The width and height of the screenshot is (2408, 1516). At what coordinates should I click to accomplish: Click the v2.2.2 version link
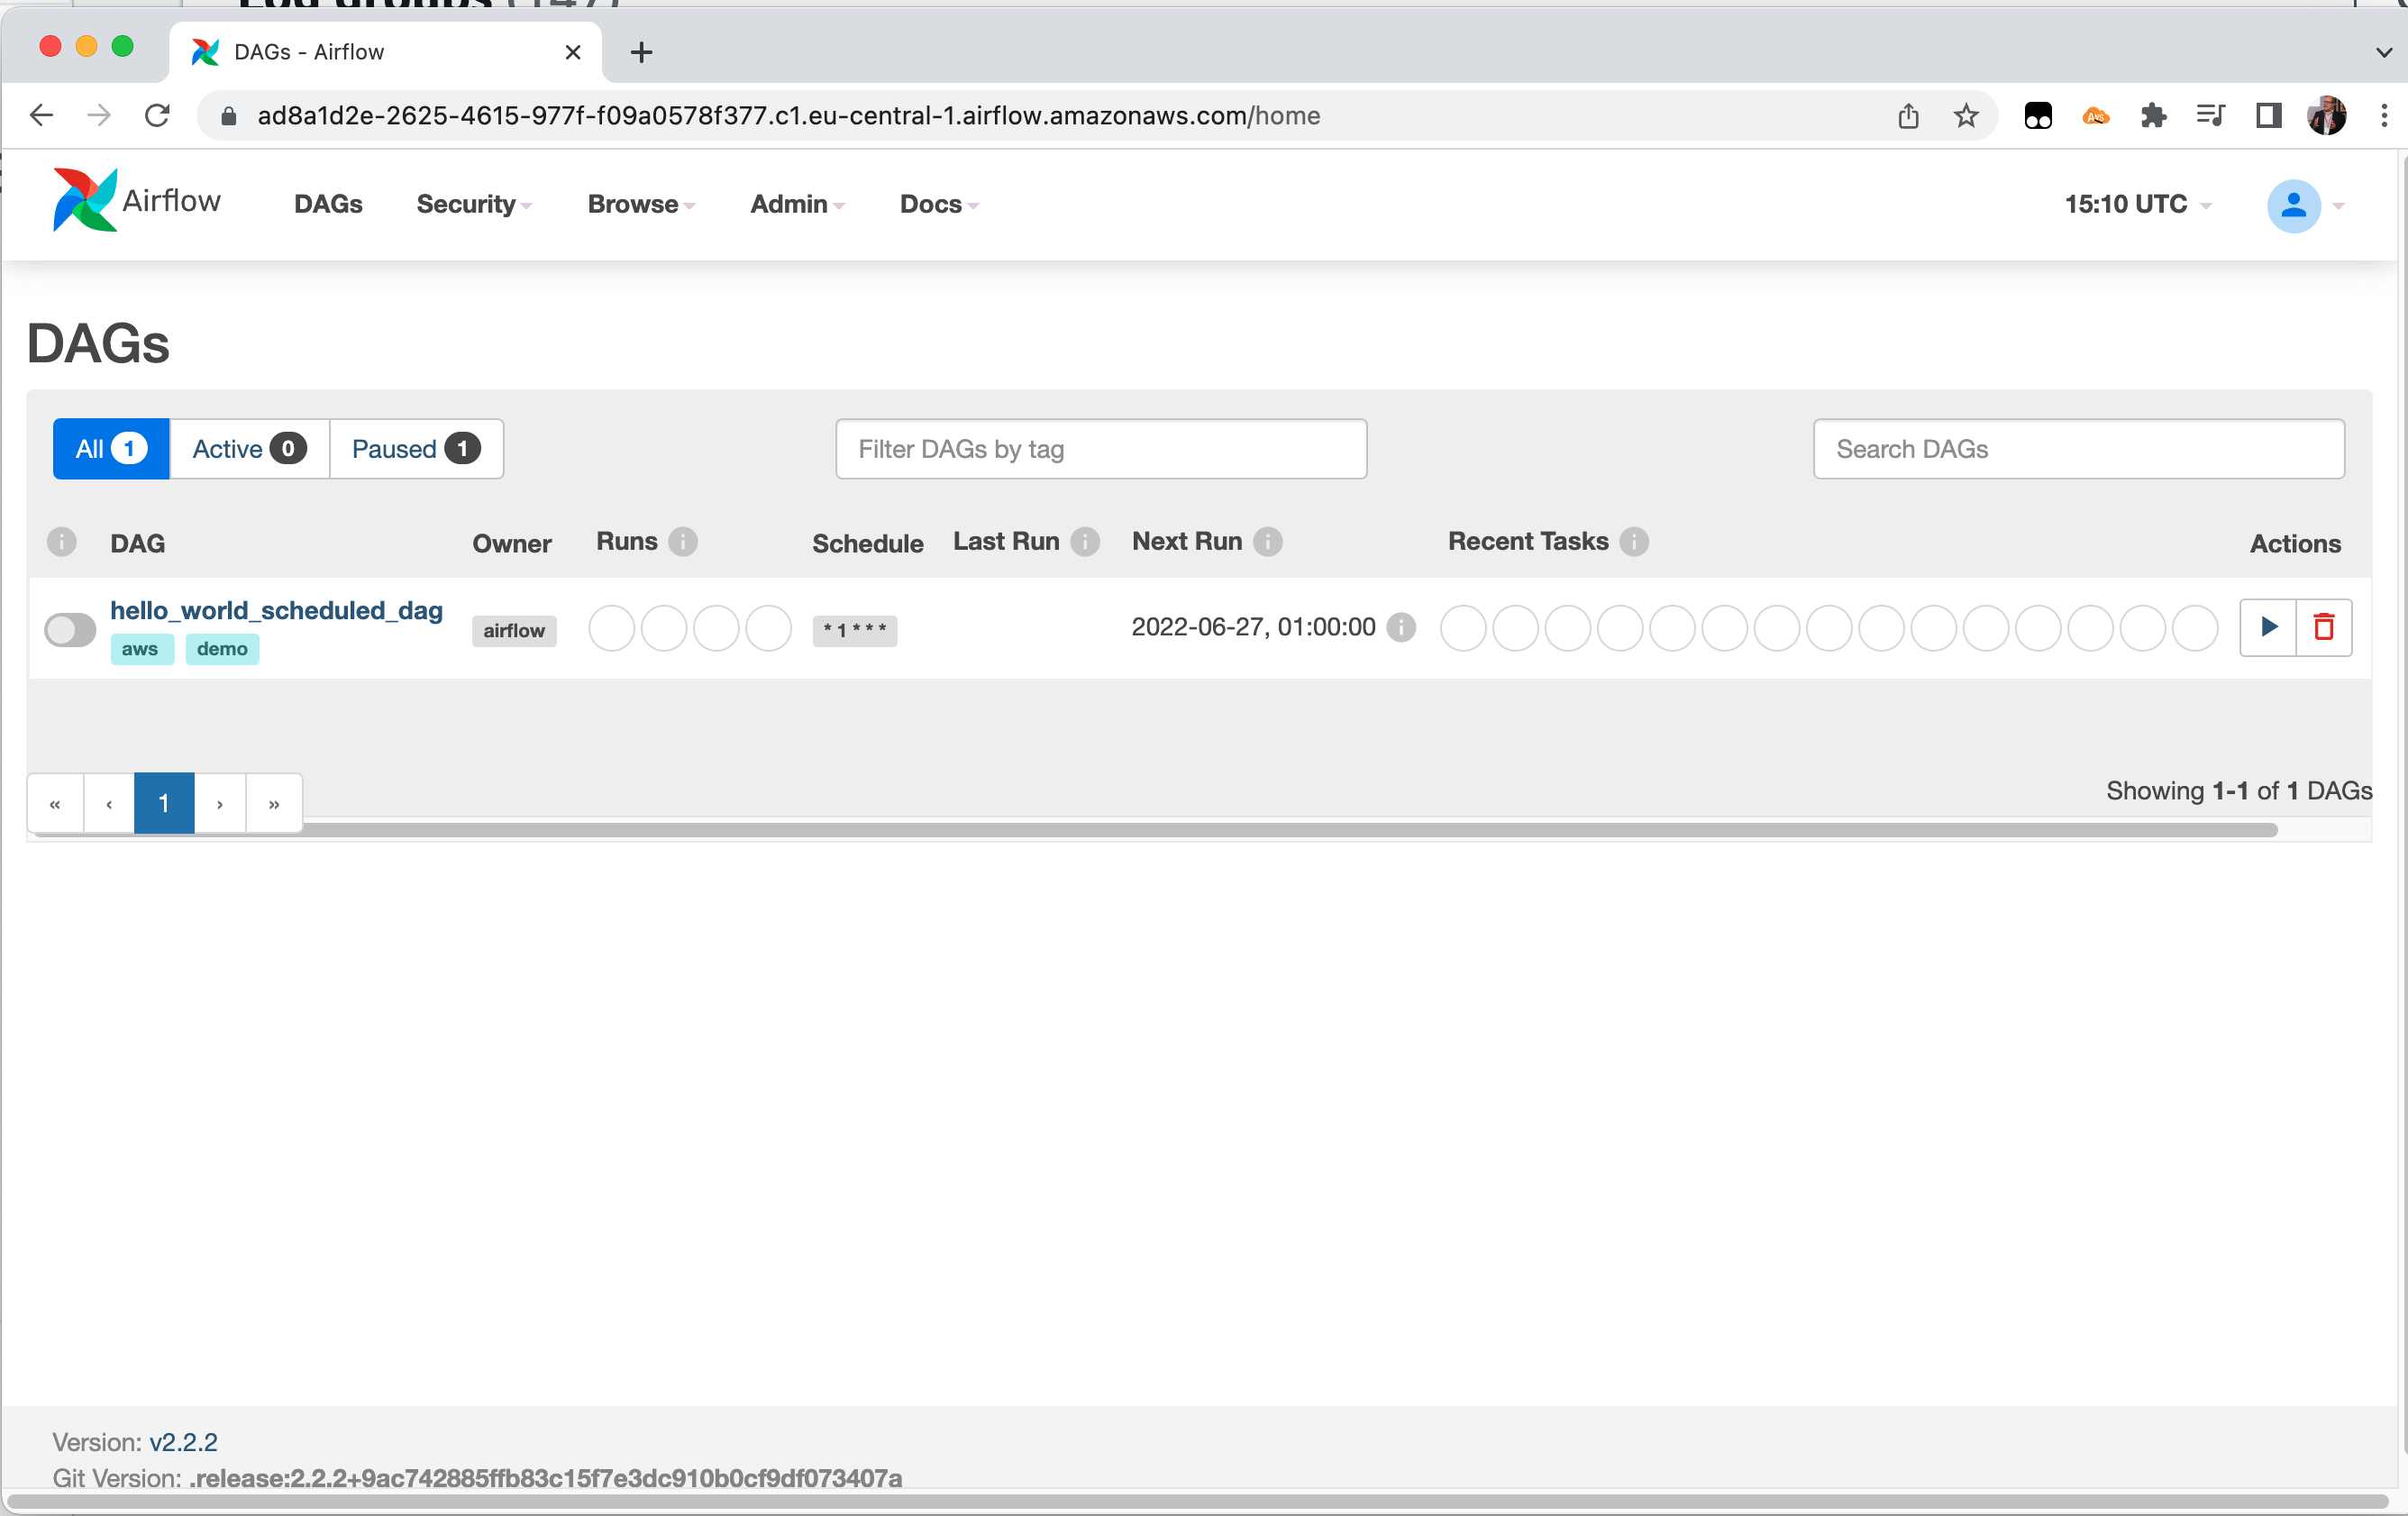tap(183, 1442)
